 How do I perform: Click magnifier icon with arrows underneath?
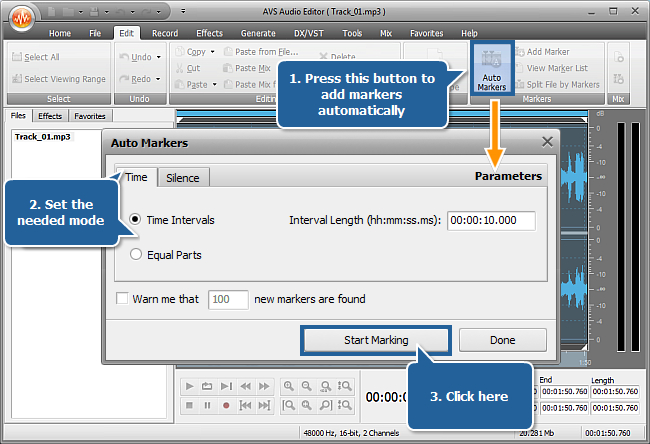pyautogui.click(x=326, y=386)
